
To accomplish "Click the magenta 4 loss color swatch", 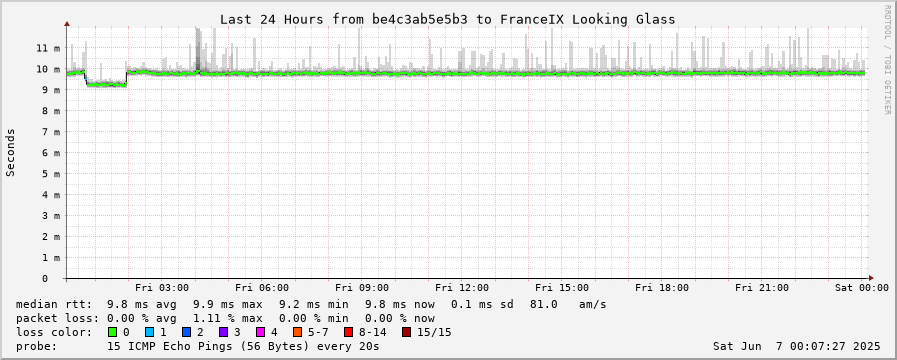I will tap(260, 332).
